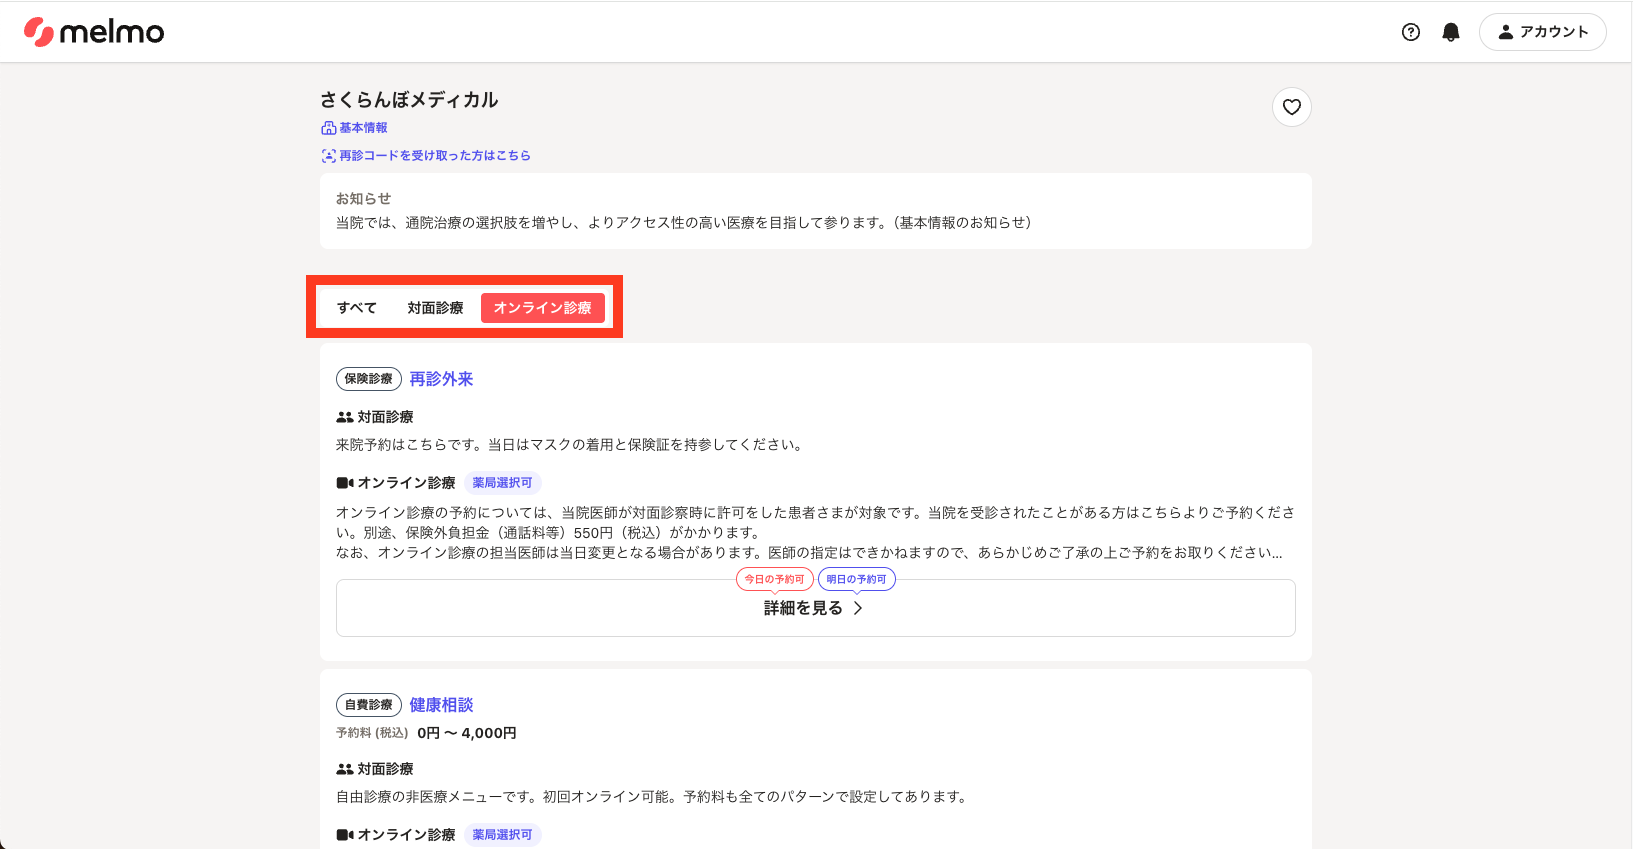
Task: Click the clinic name さくらんぼメディカル
Action: point(409,100)
